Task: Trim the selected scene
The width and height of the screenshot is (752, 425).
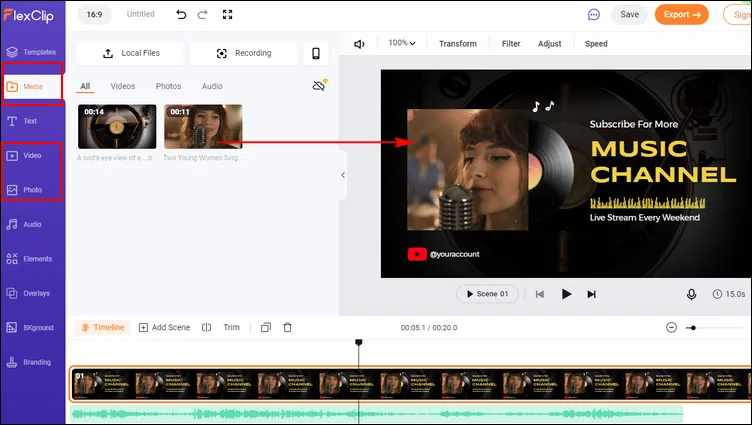Action: (x=231, y=328)
